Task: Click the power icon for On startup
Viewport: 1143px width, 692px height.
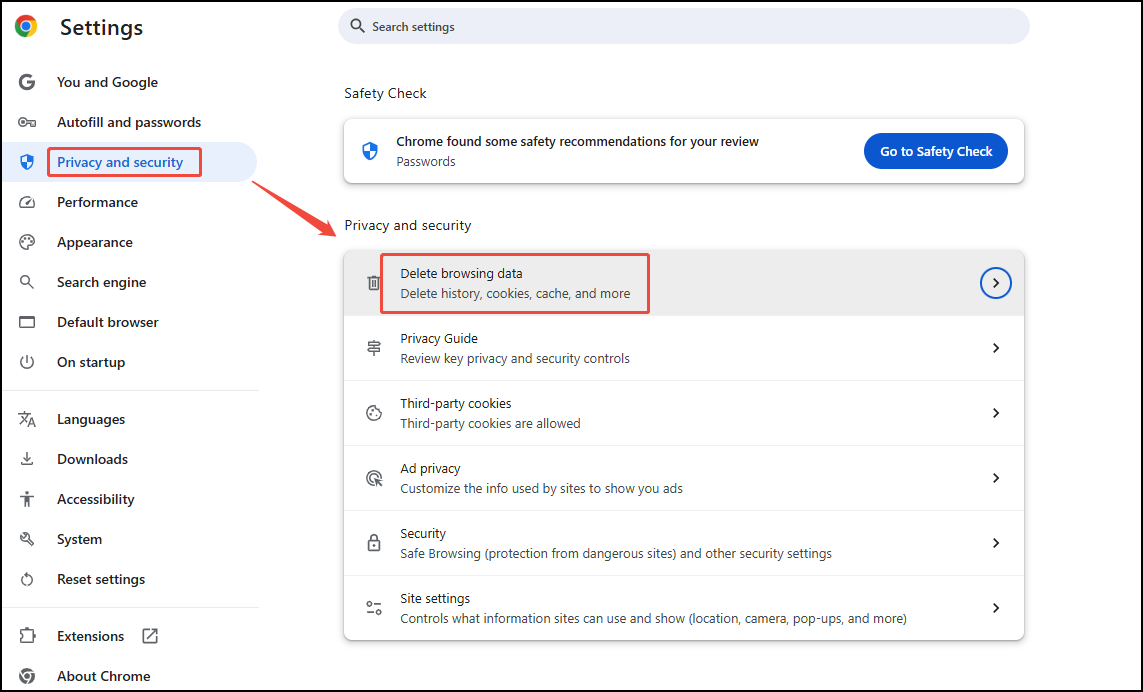Action: [x=27, y=362]
